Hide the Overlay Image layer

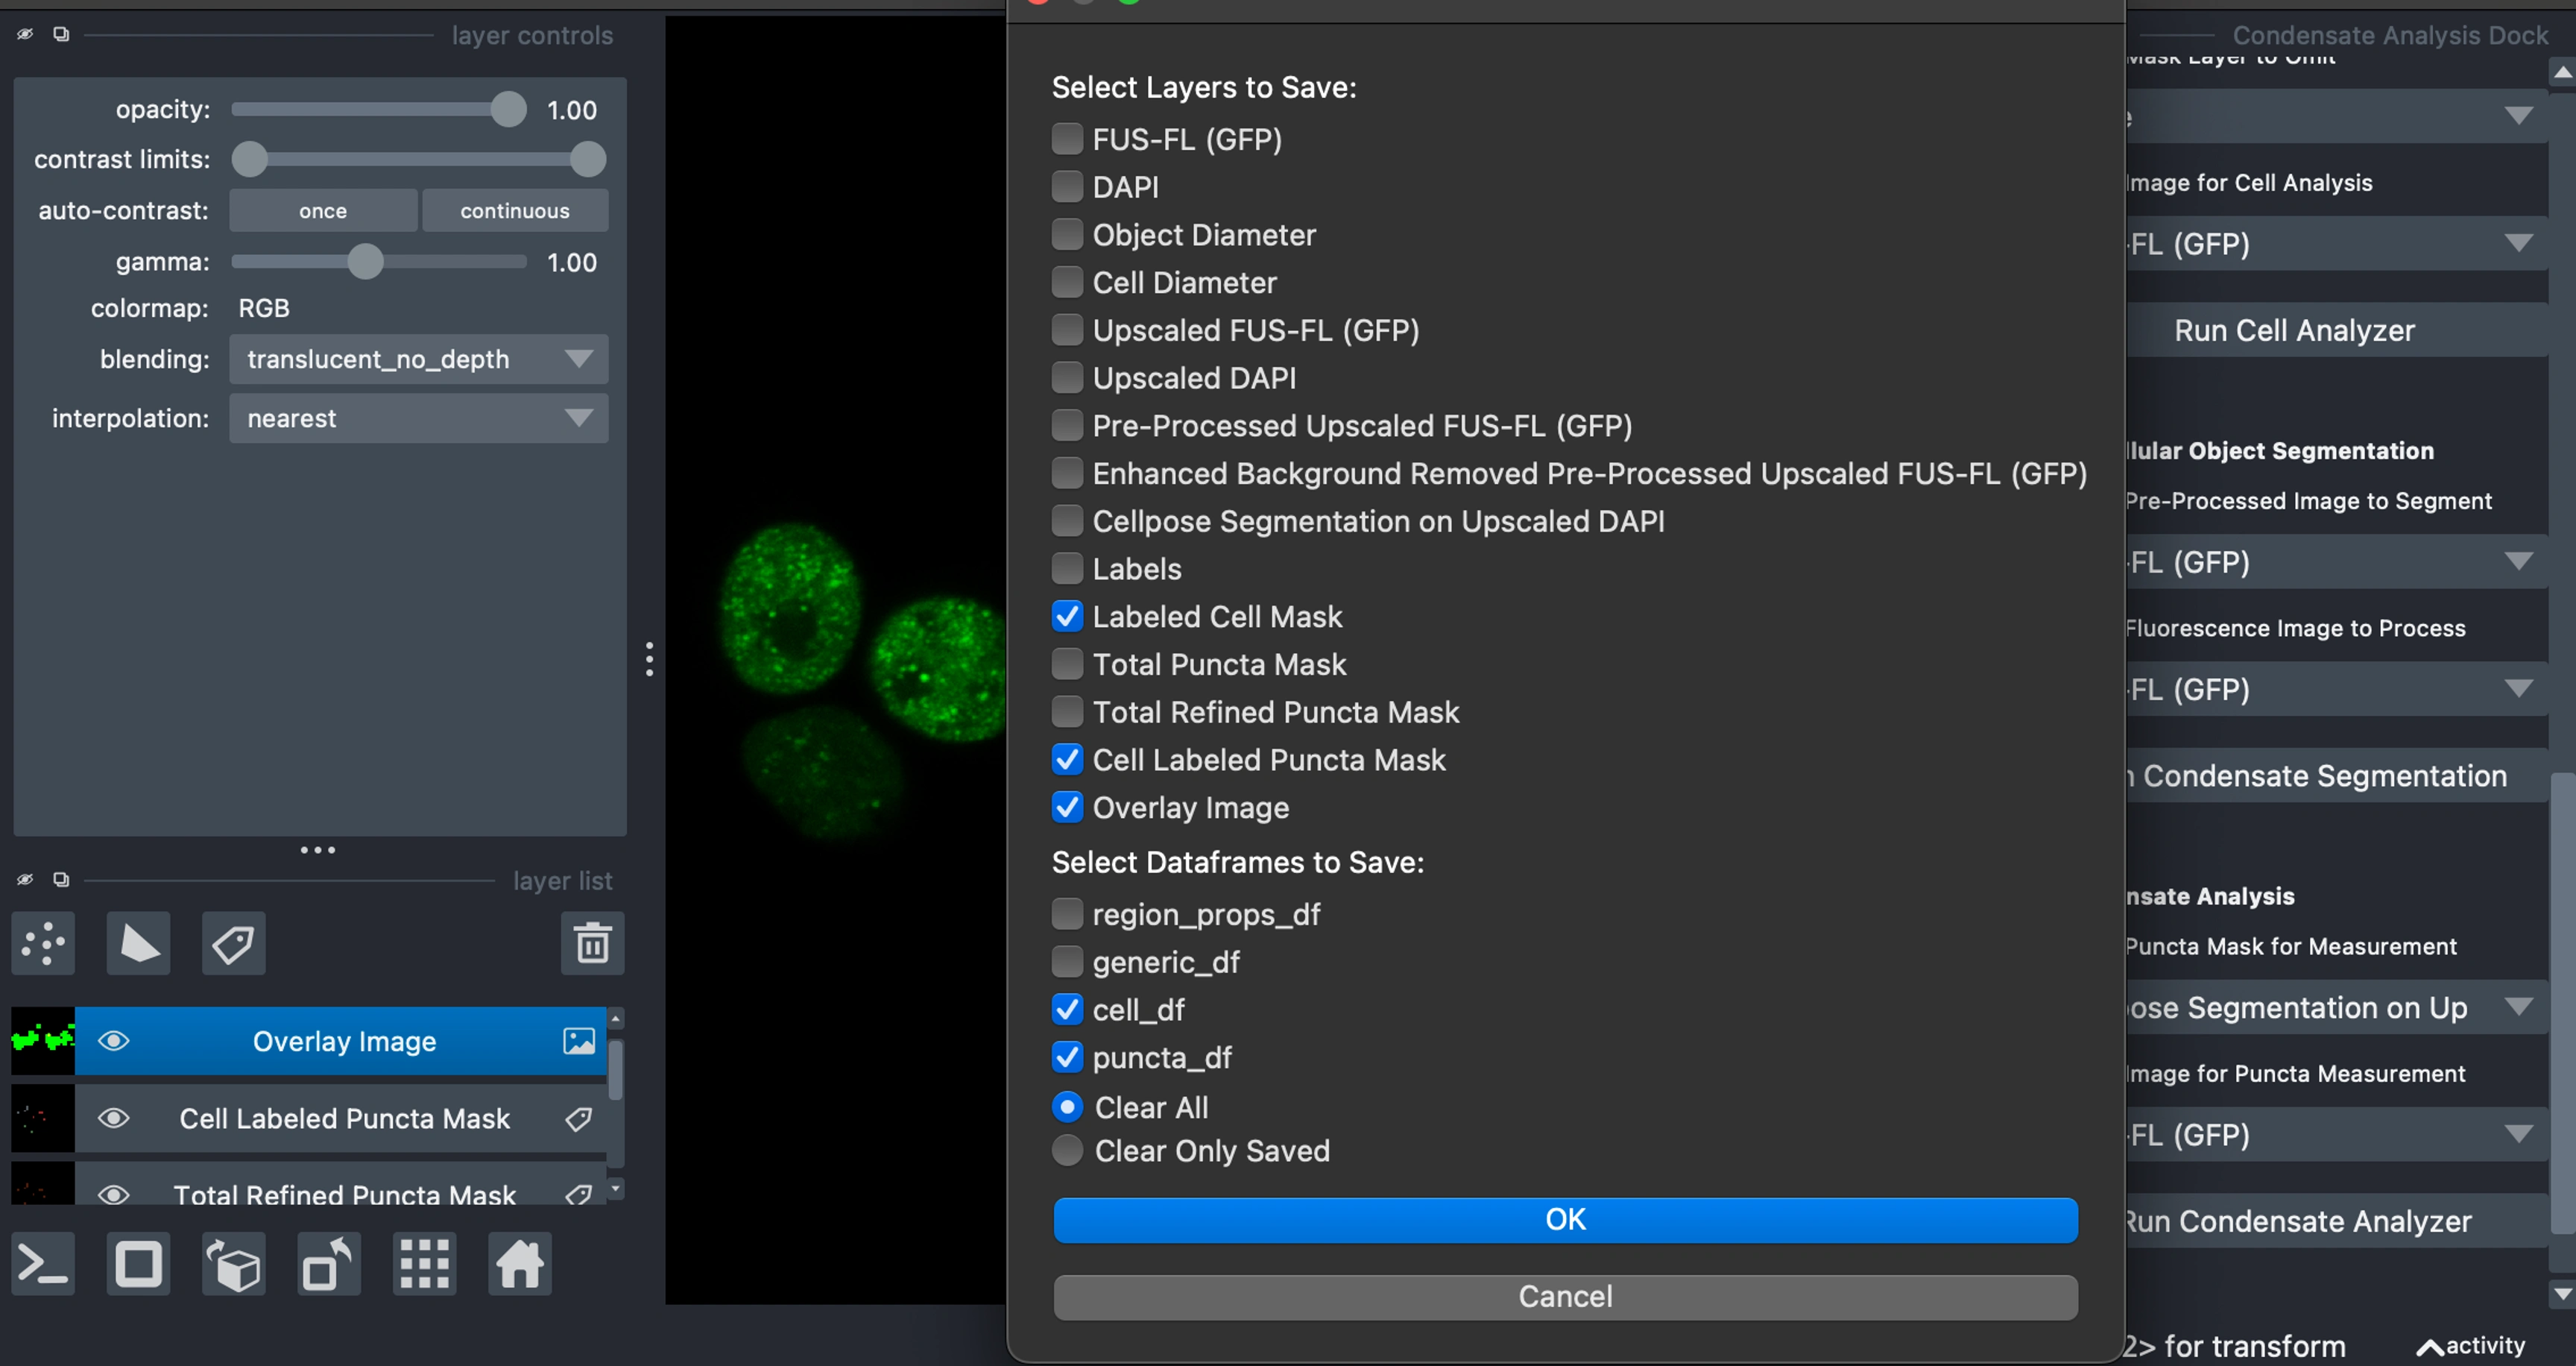pos(114,1041)
